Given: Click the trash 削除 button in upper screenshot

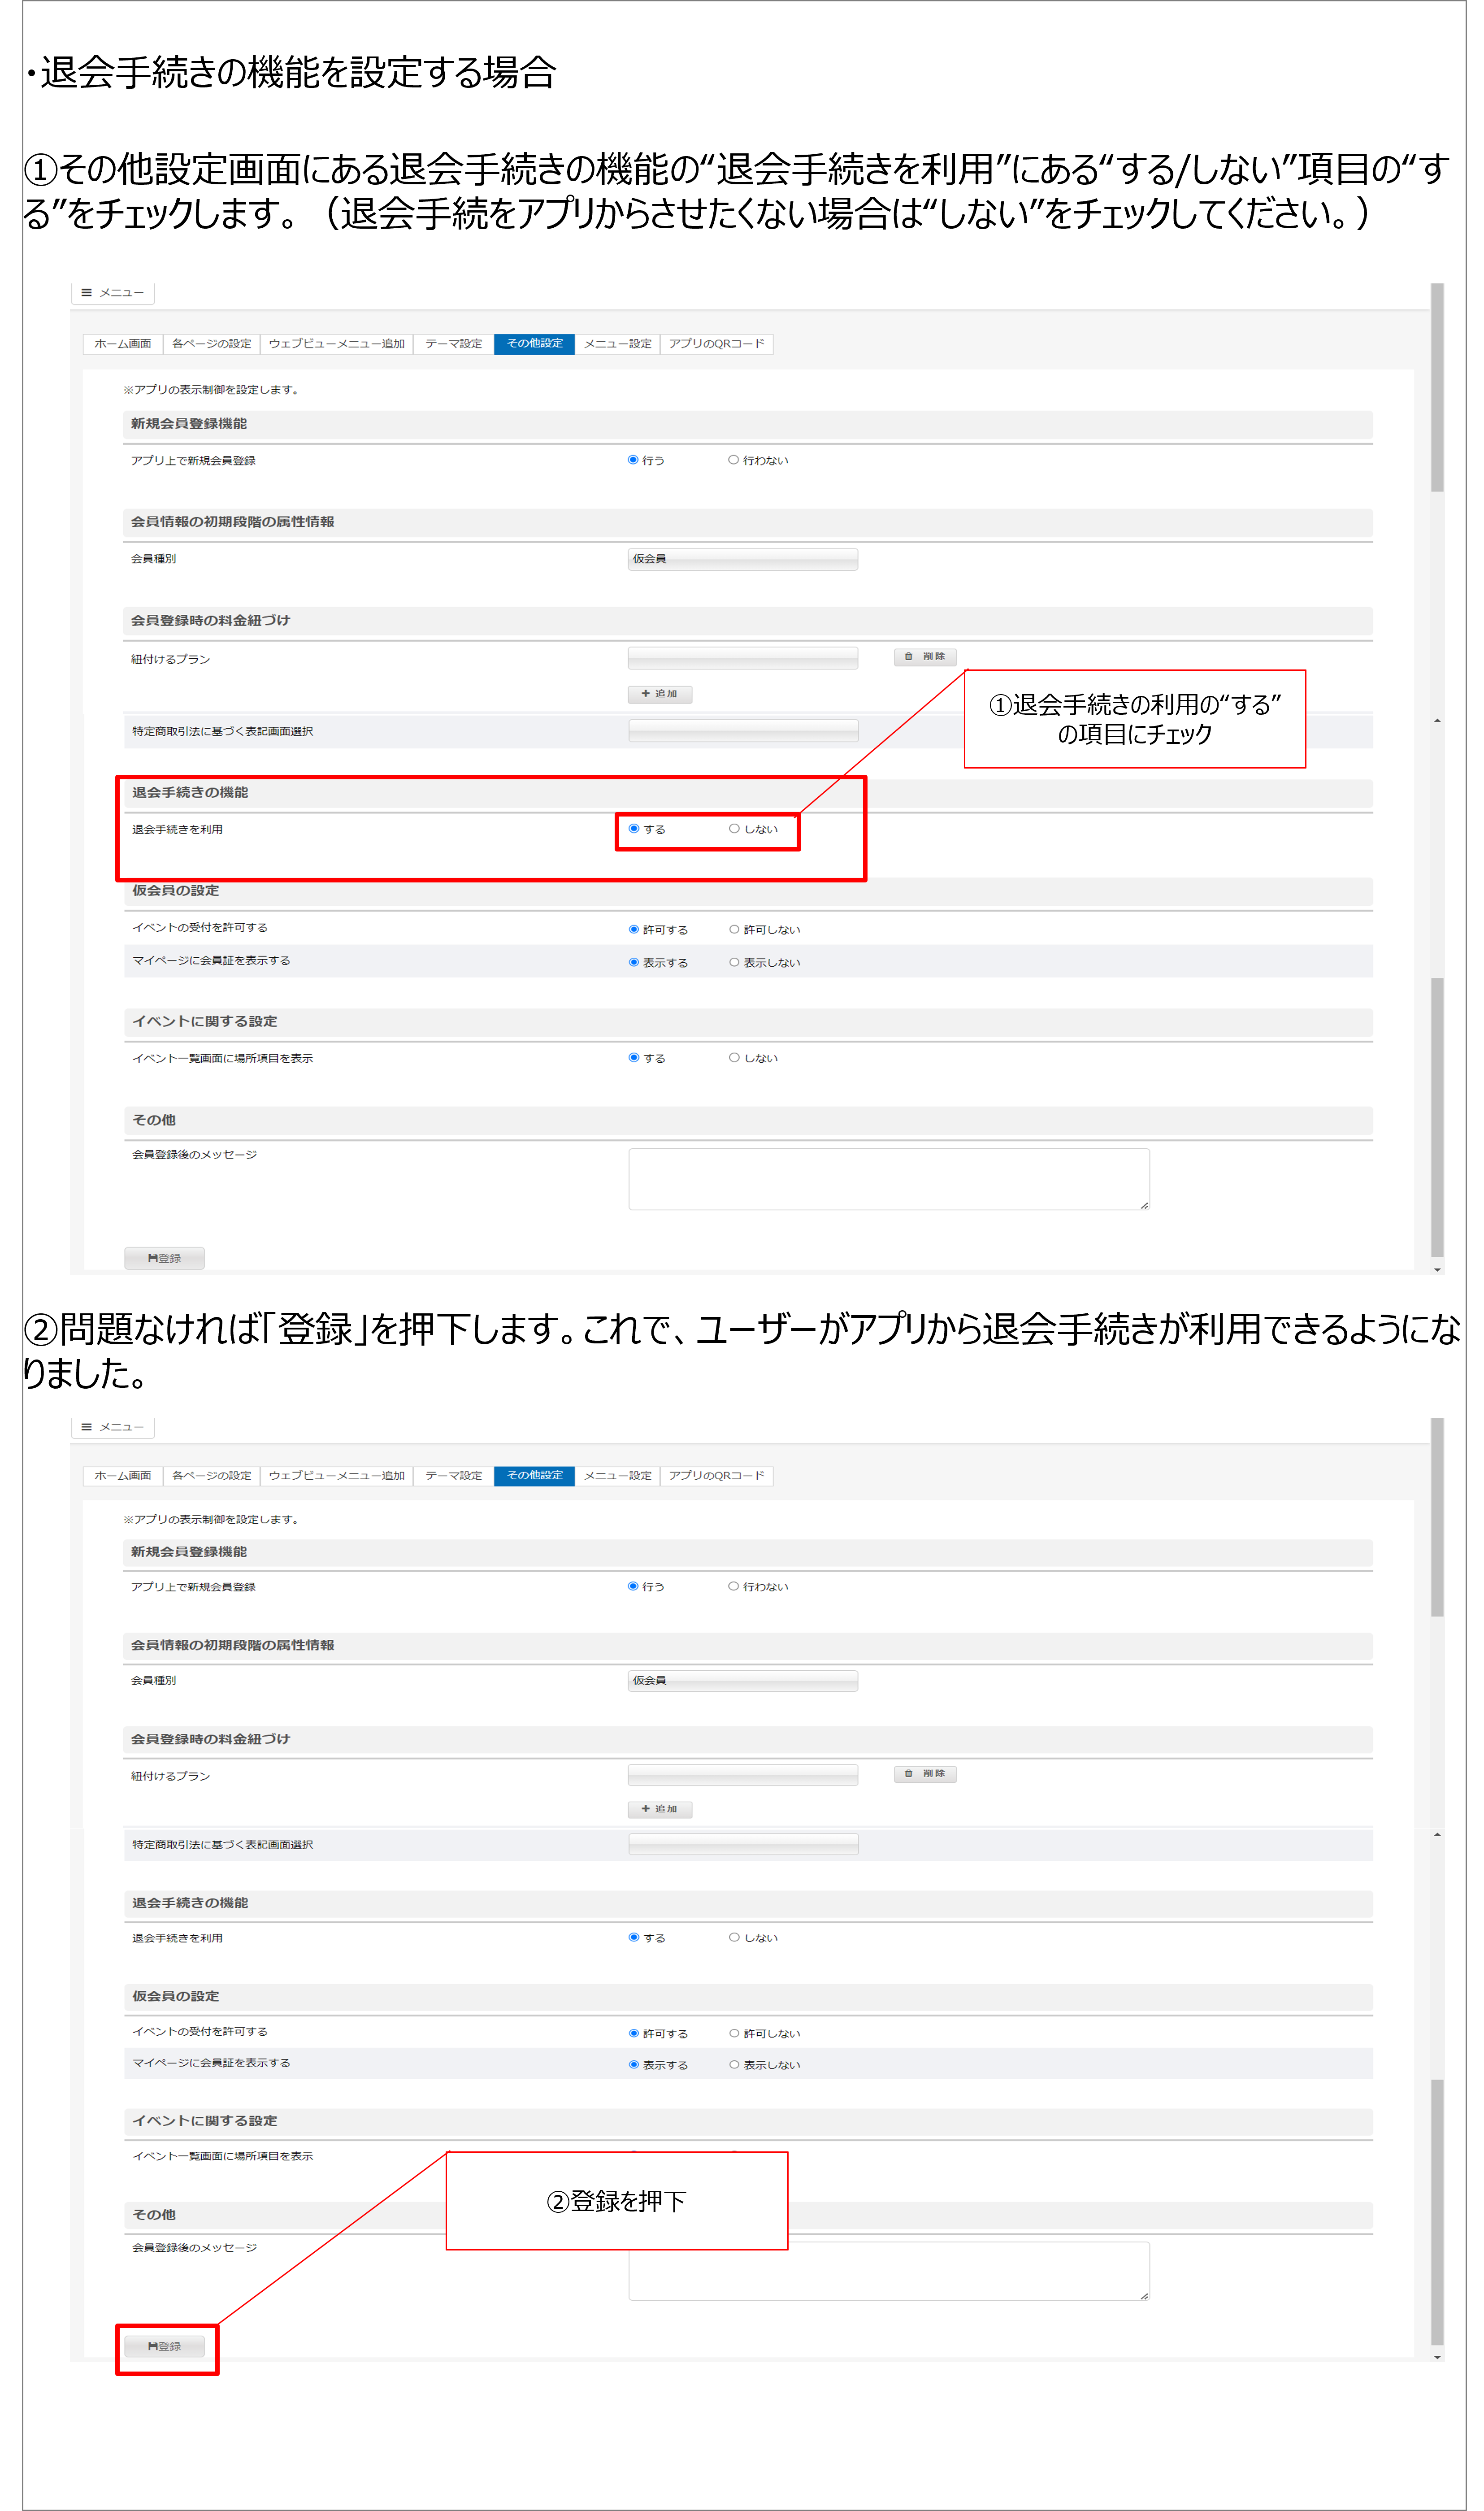Looking at the screenshot, I should 925,657.
